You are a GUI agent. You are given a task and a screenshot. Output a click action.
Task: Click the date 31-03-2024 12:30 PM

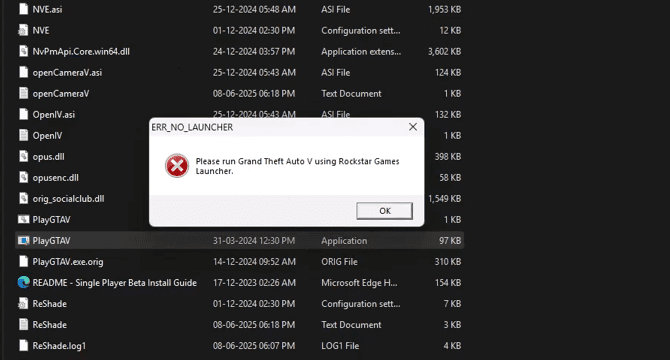coord(254,241)
